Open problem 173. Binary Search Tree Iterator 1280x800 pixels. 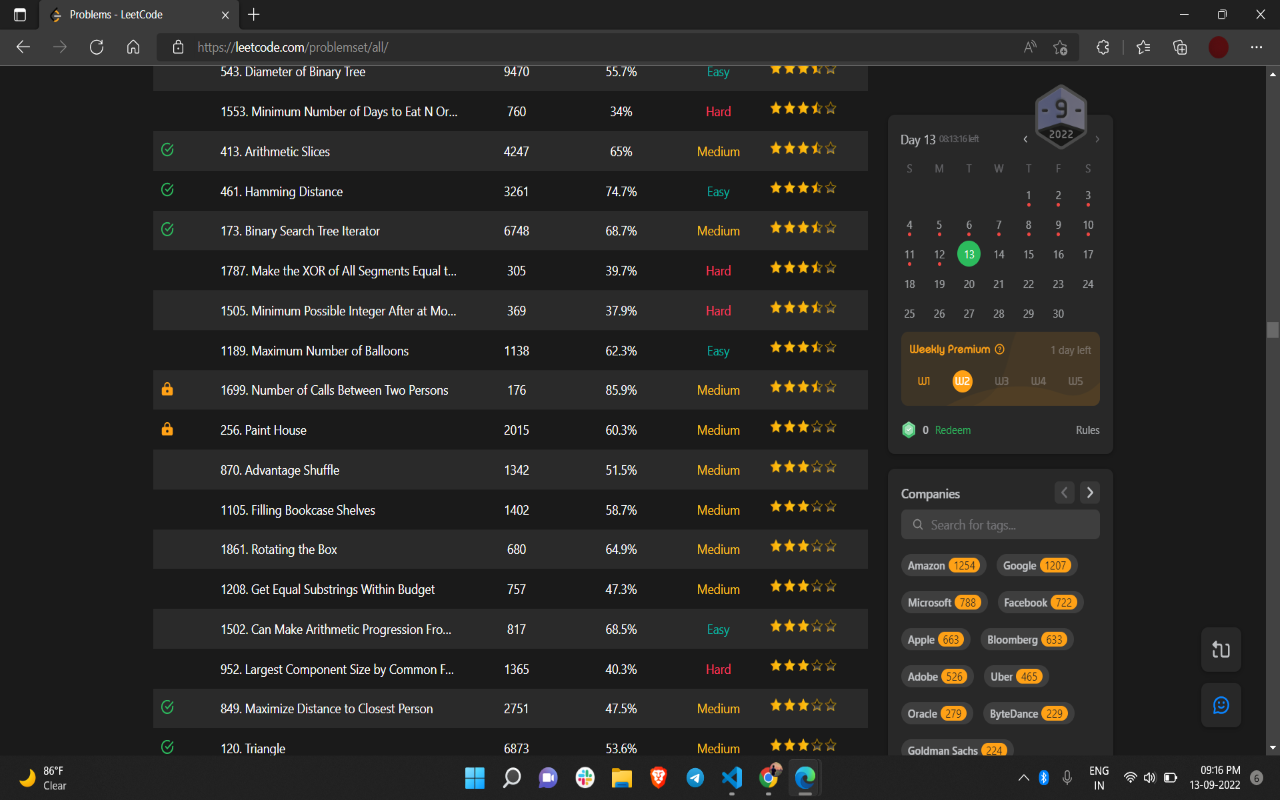tap(300, 231)
